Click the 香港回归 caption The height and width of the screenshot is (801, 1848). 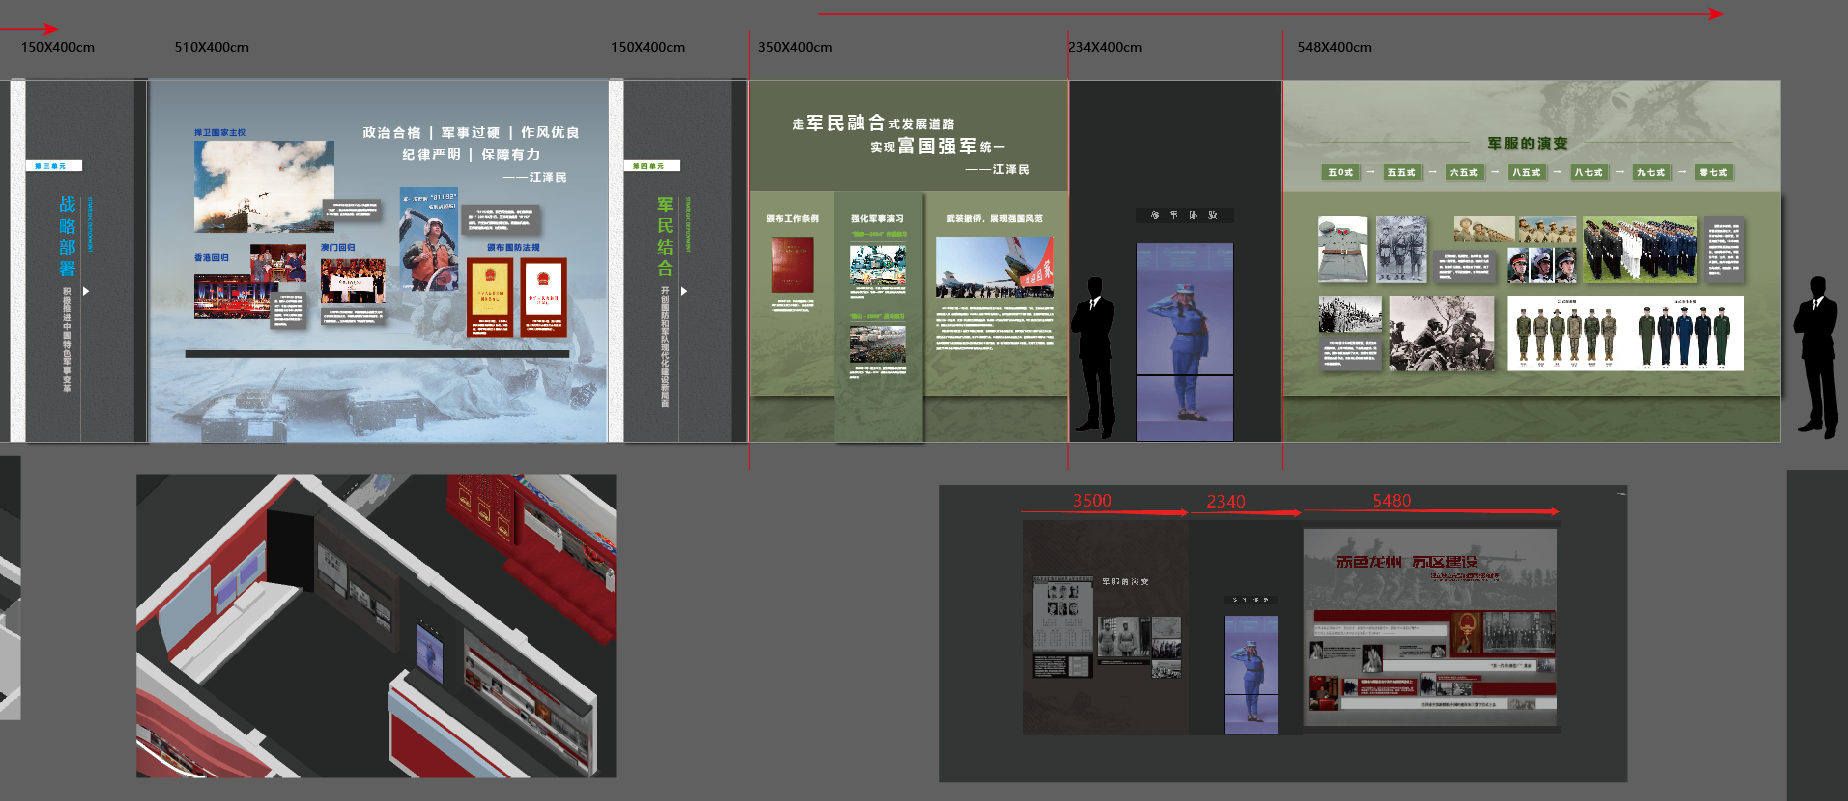coord(211,257)
